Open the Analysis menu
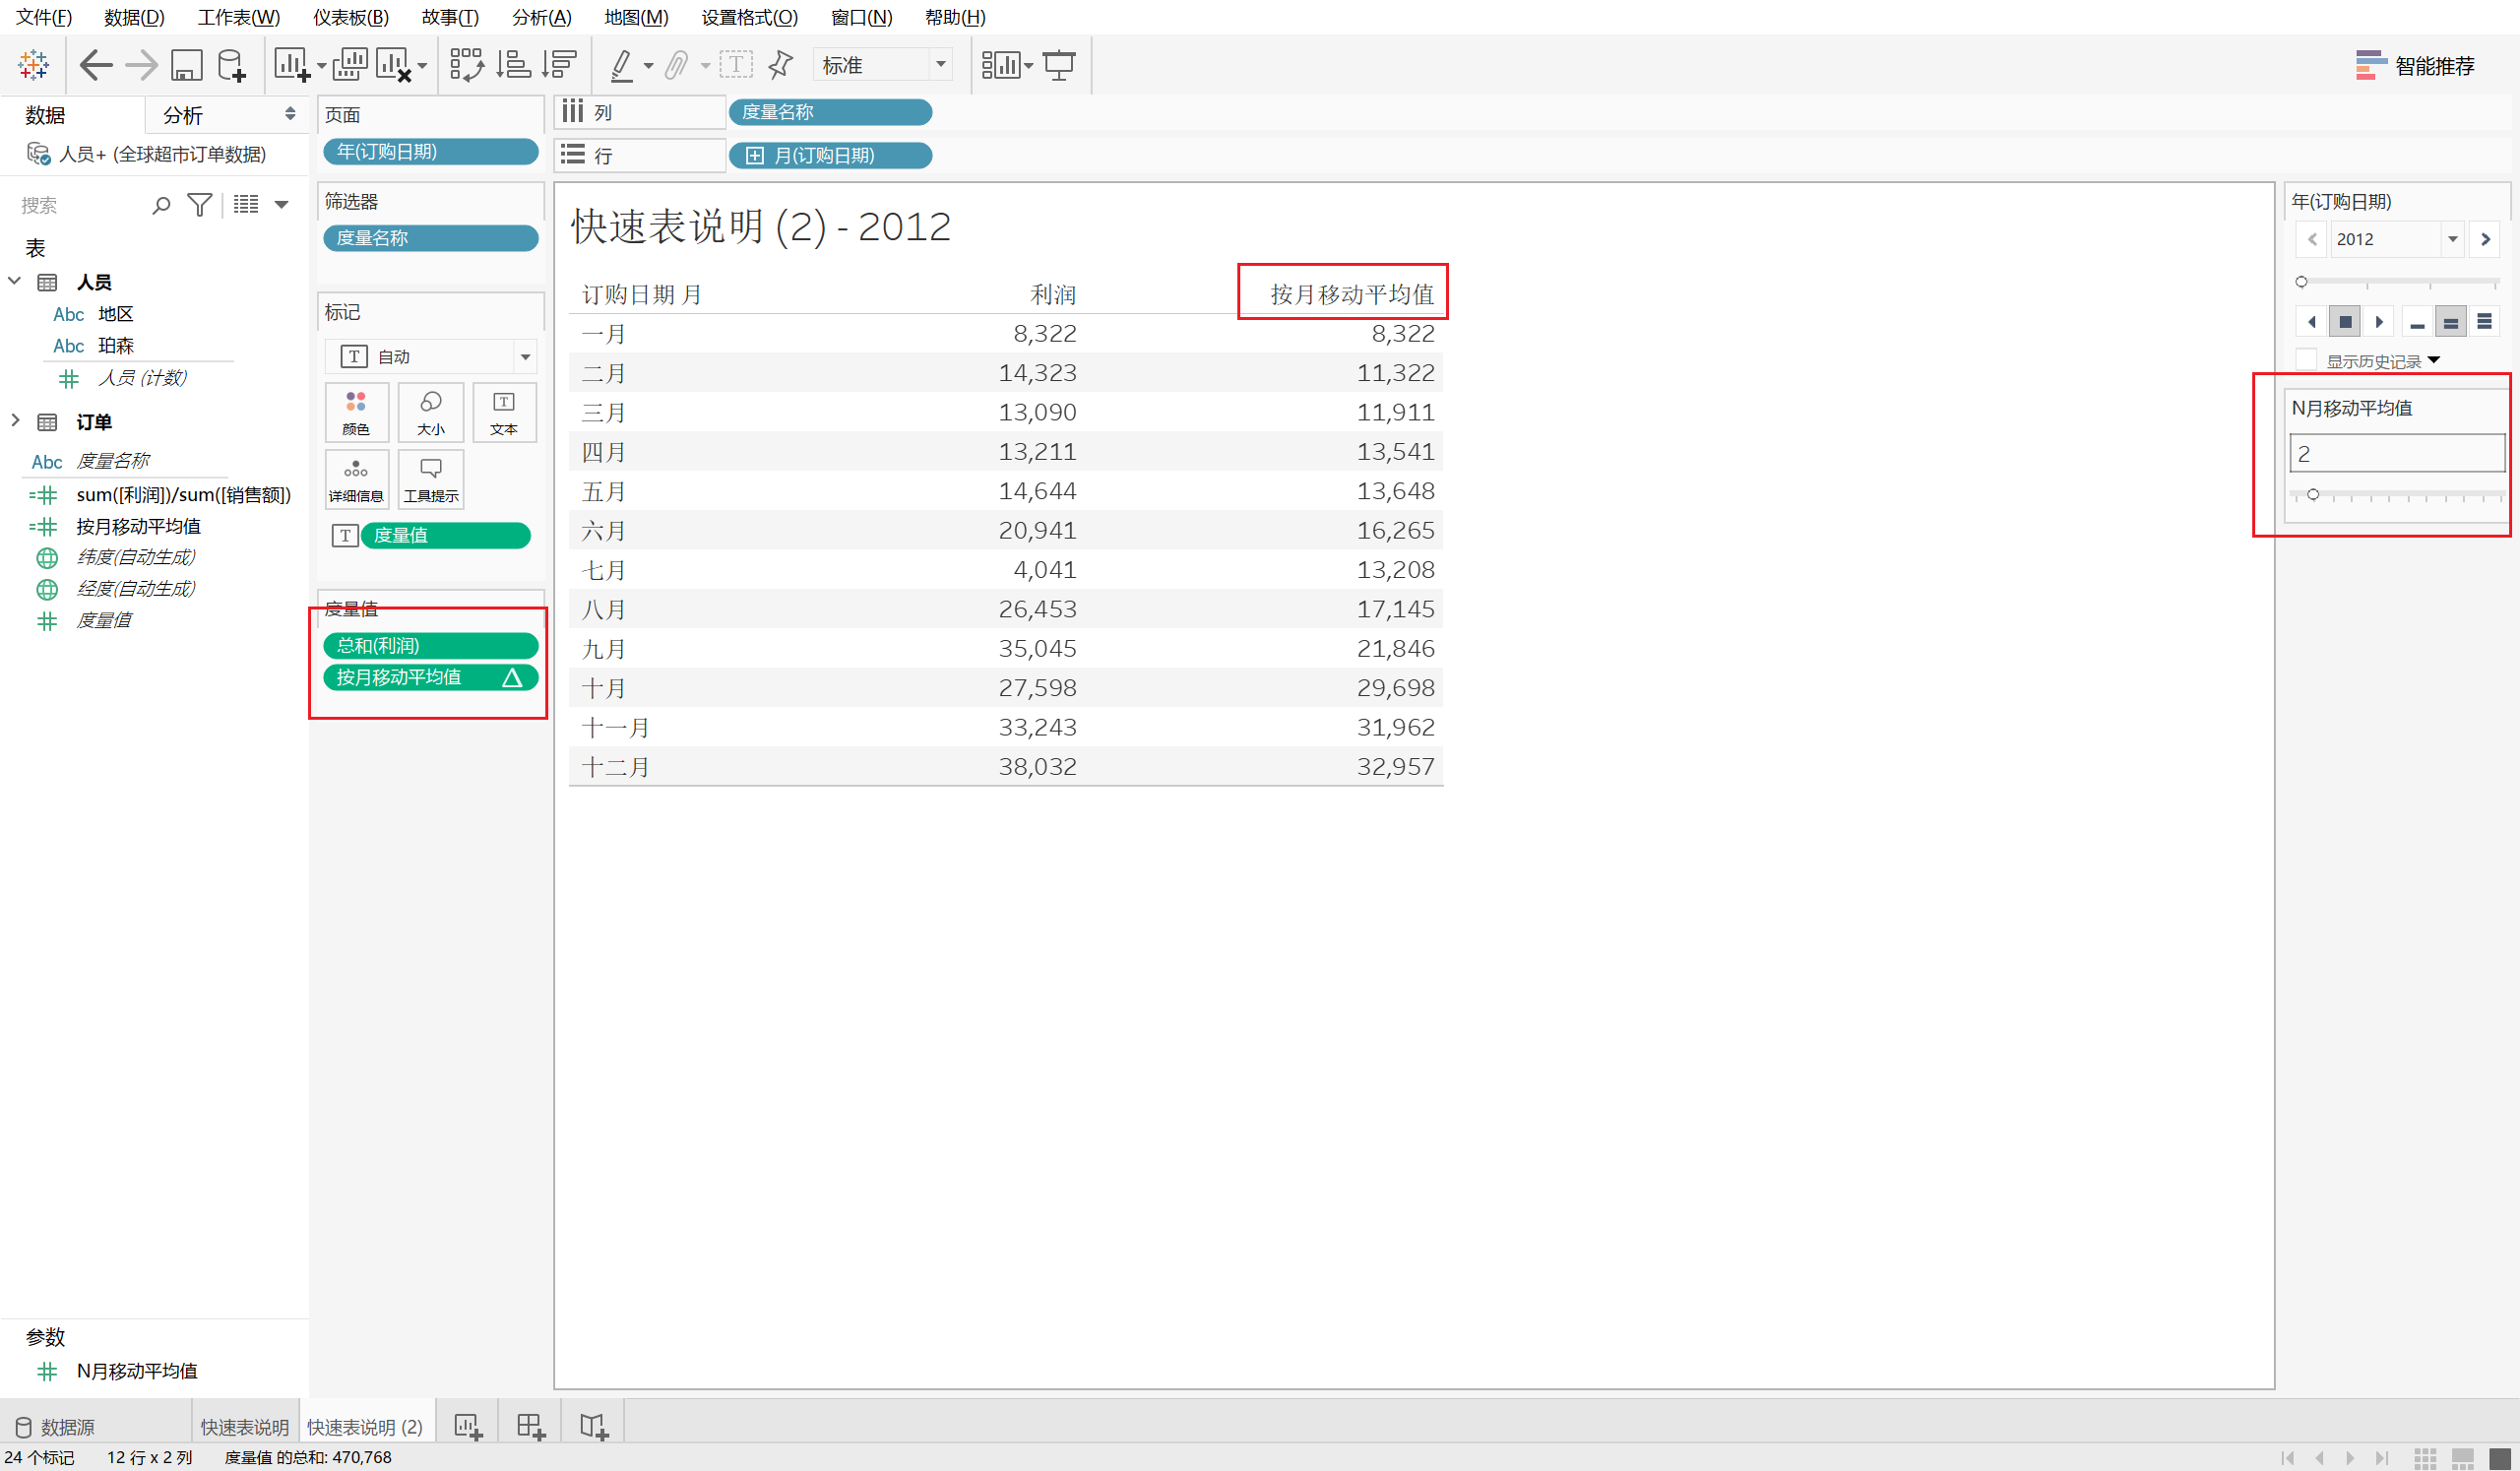This screenshot has width=2520, height=1471. point(541,17)
